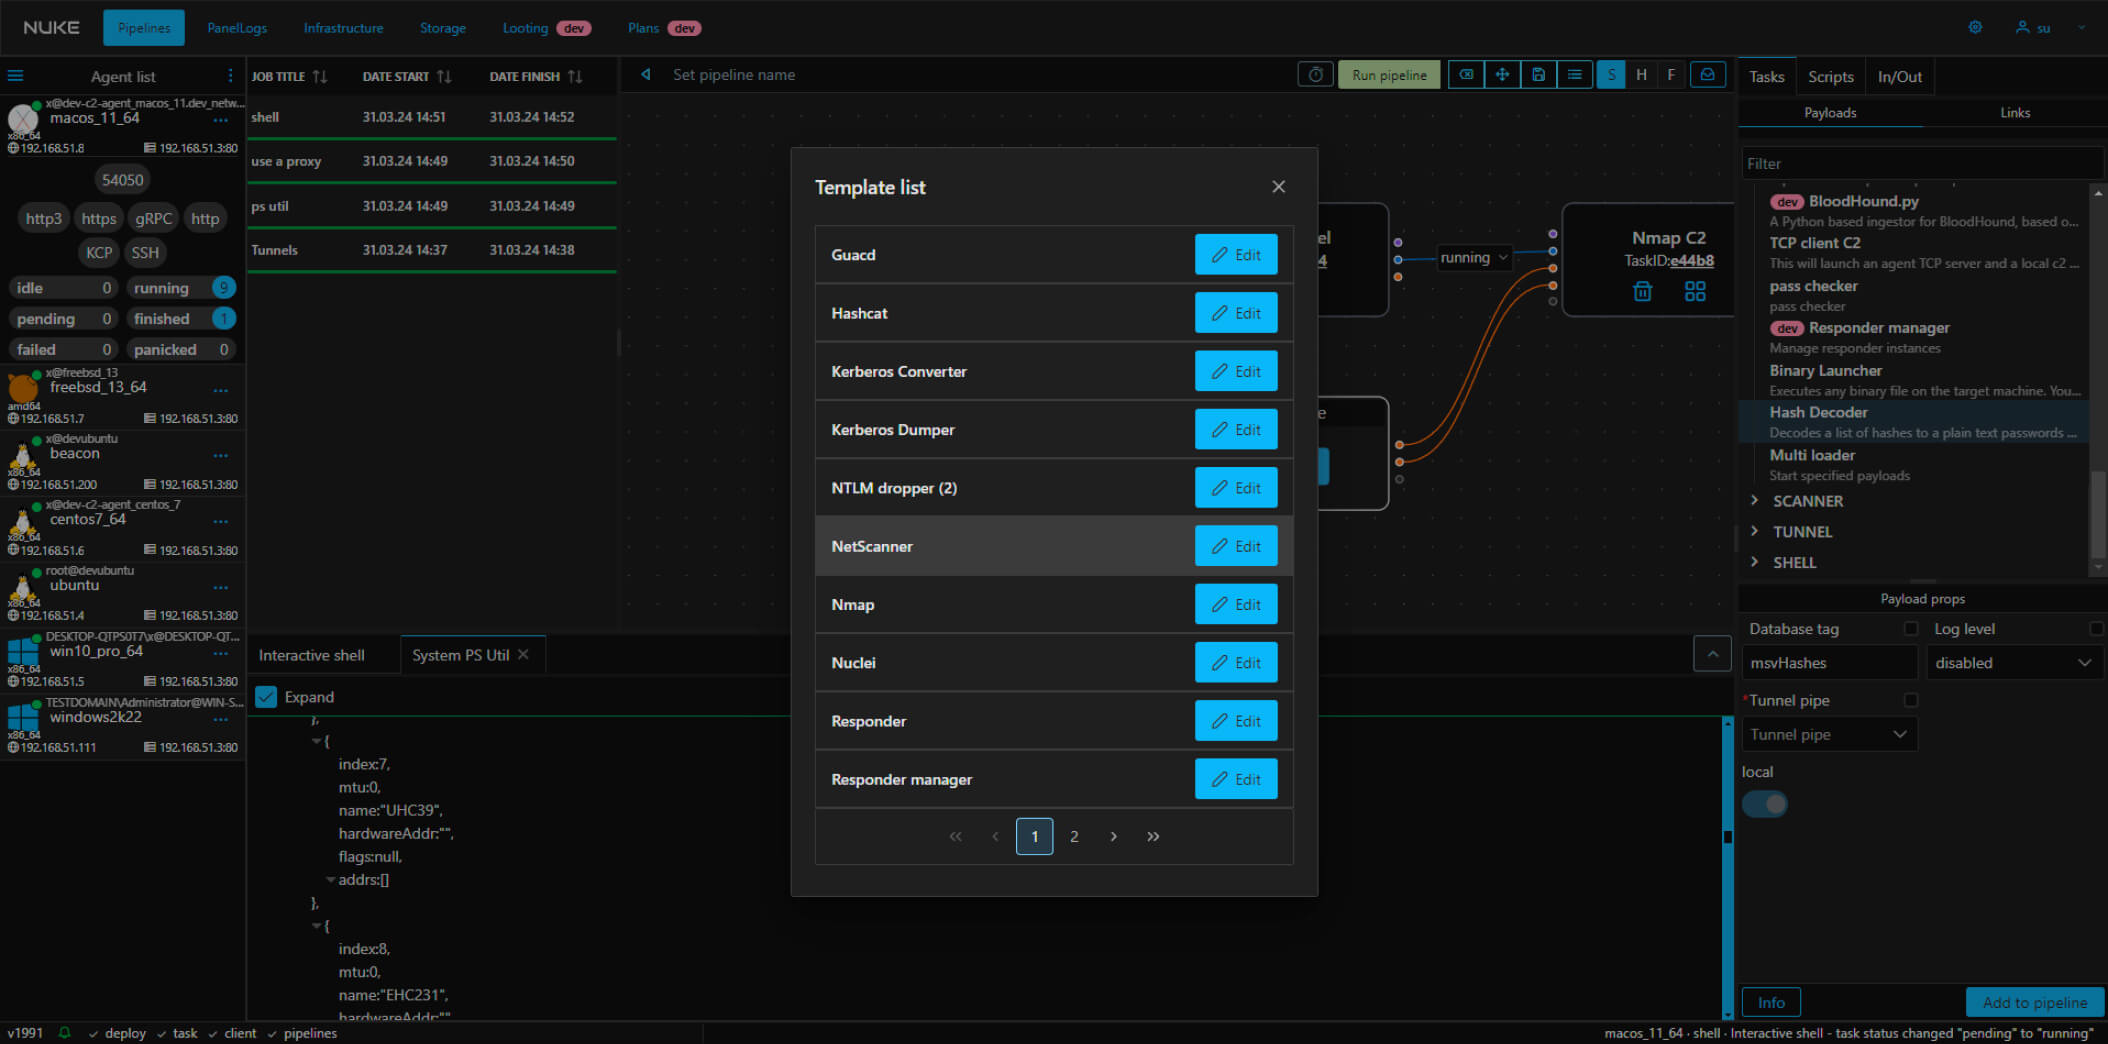Close the Template list dialog
The width and height of the screenshot is (2108, 1044).
pos(1278,187)
